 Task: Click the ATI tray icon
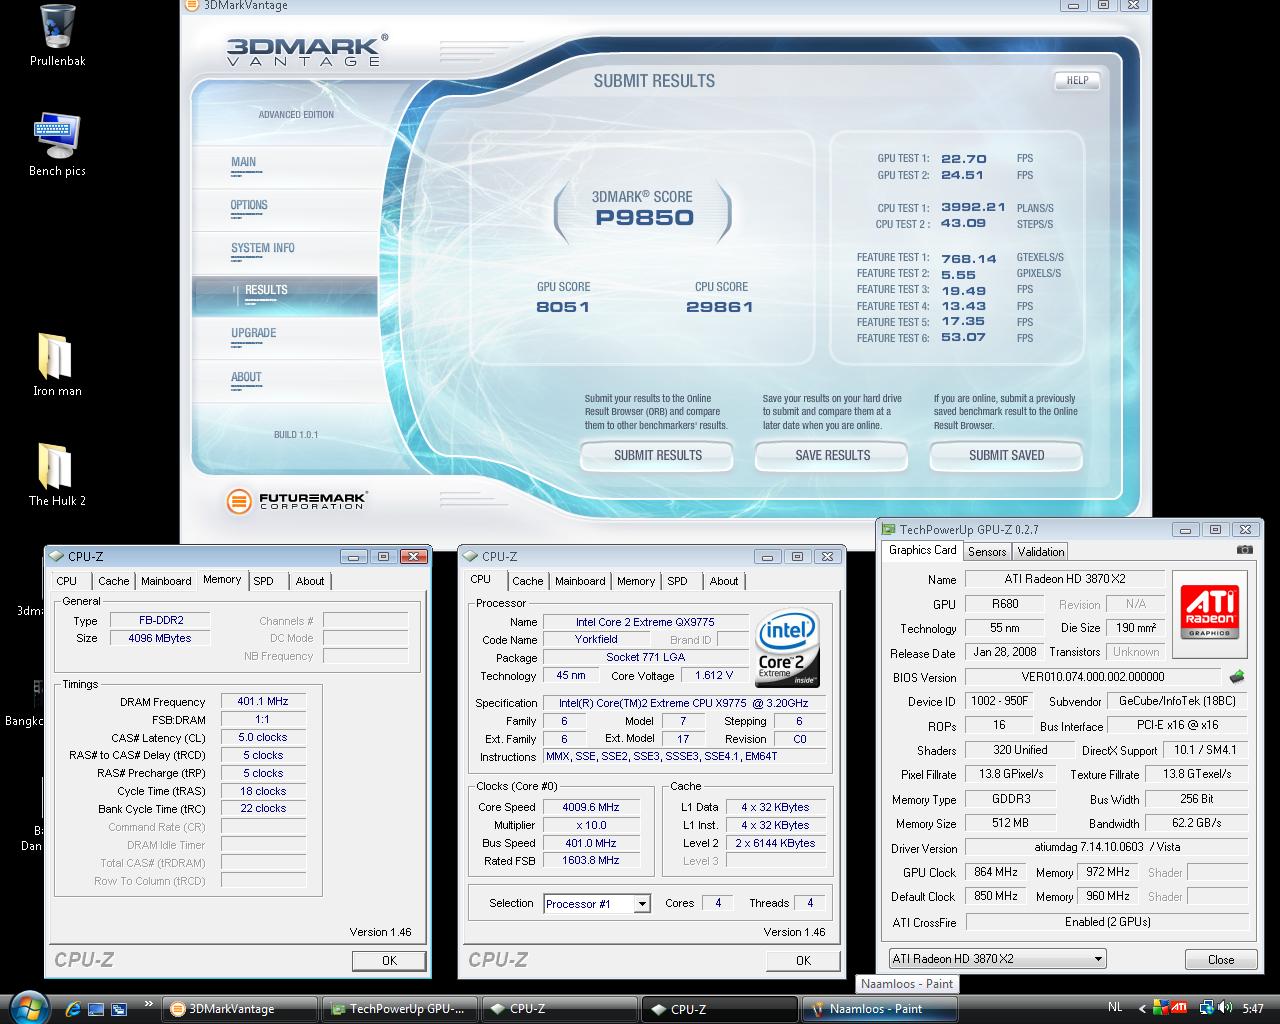pos(1179,1008)
